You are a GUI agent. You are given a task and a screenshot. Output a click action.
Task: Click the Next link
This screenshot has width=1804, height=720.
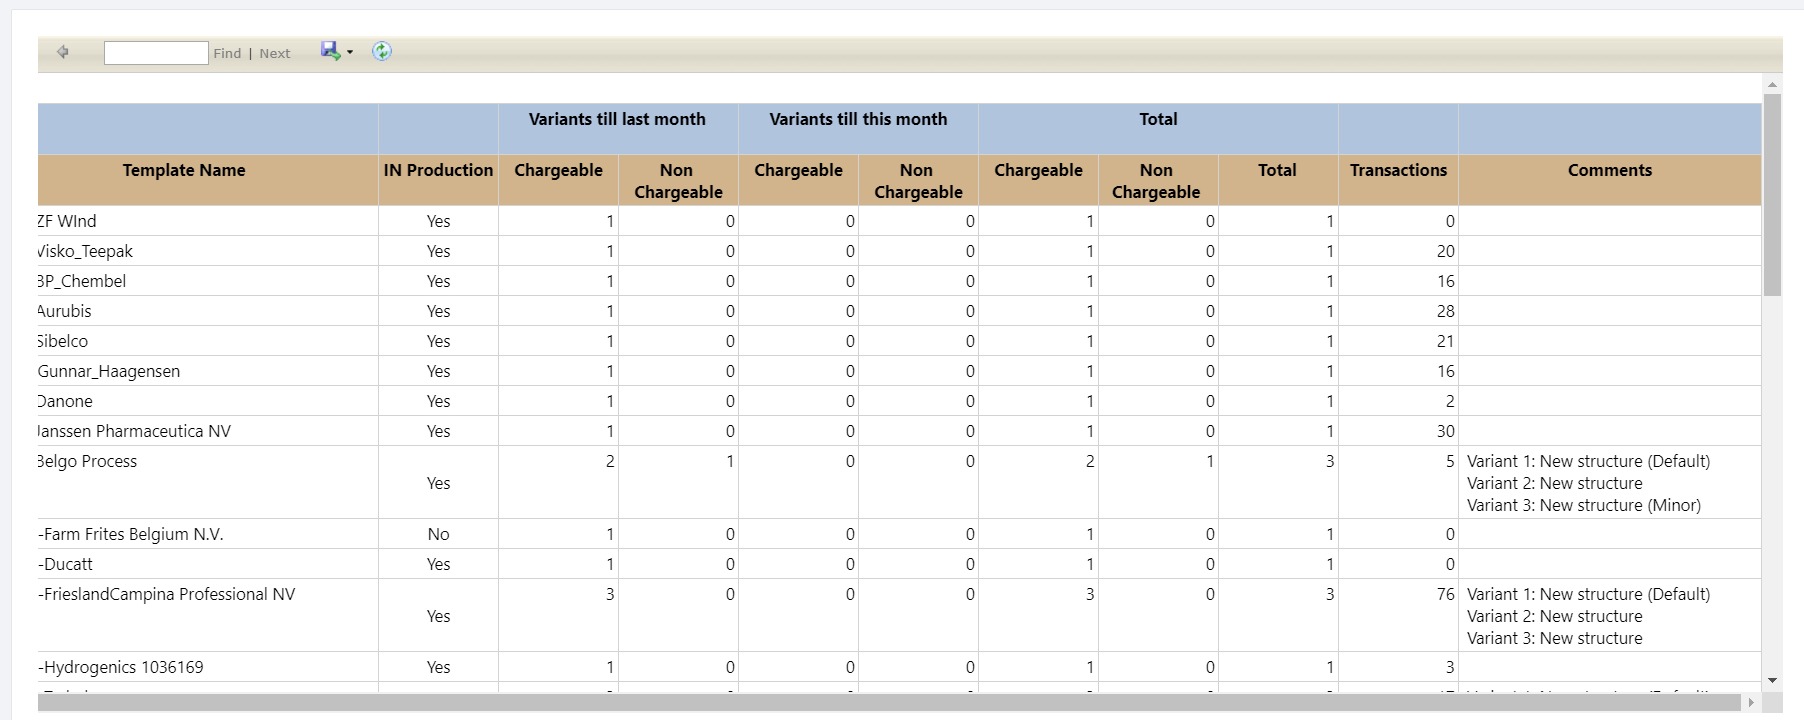coord(275,54)
